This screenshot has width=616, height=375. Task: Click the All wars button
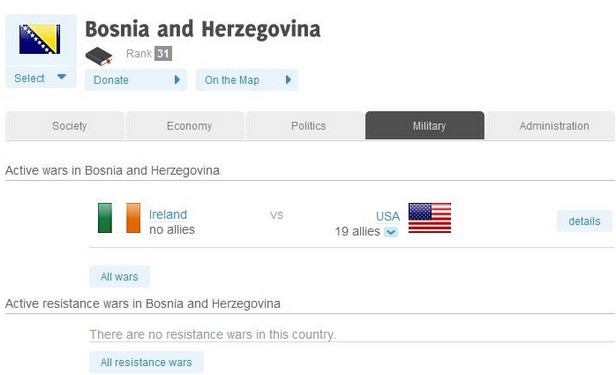(x=119, y=276)
